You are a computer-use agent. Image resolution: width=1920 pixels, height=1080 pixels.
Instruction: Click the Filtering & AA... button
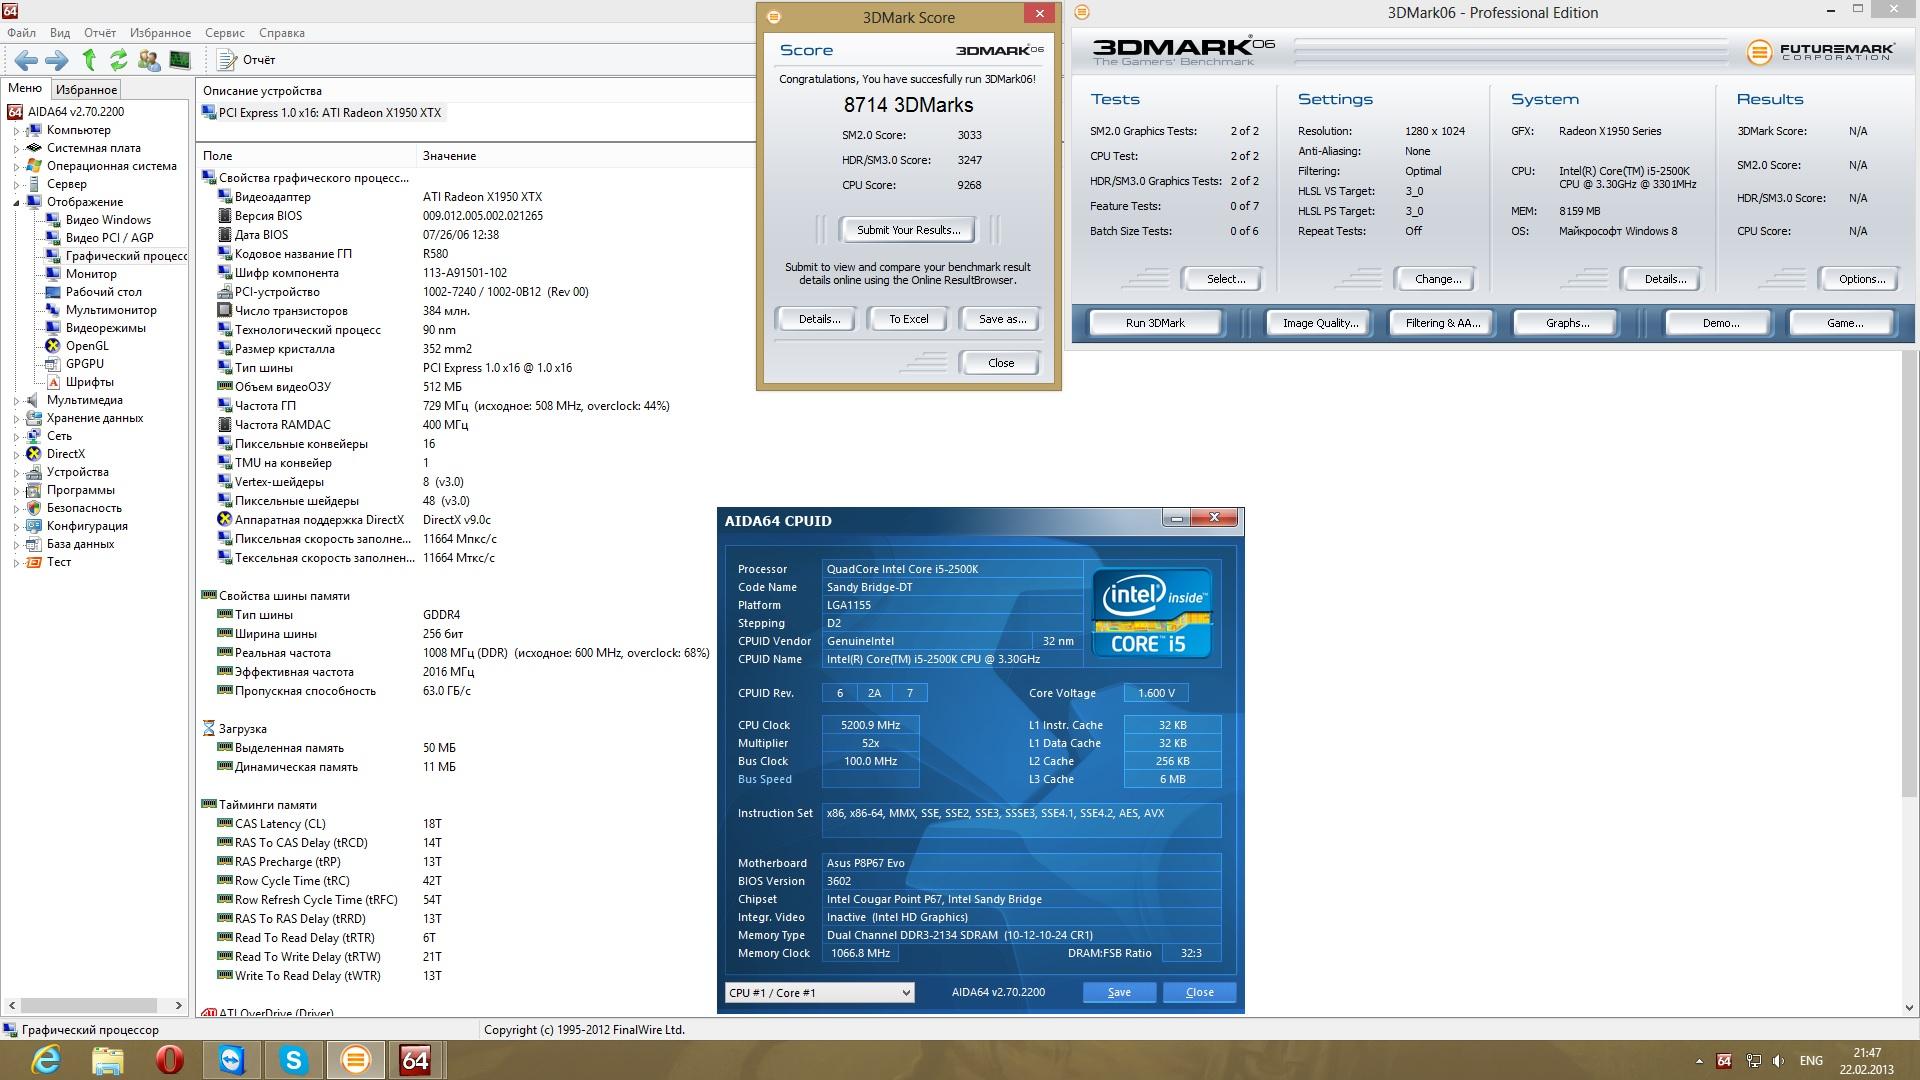coord(1442,323)
